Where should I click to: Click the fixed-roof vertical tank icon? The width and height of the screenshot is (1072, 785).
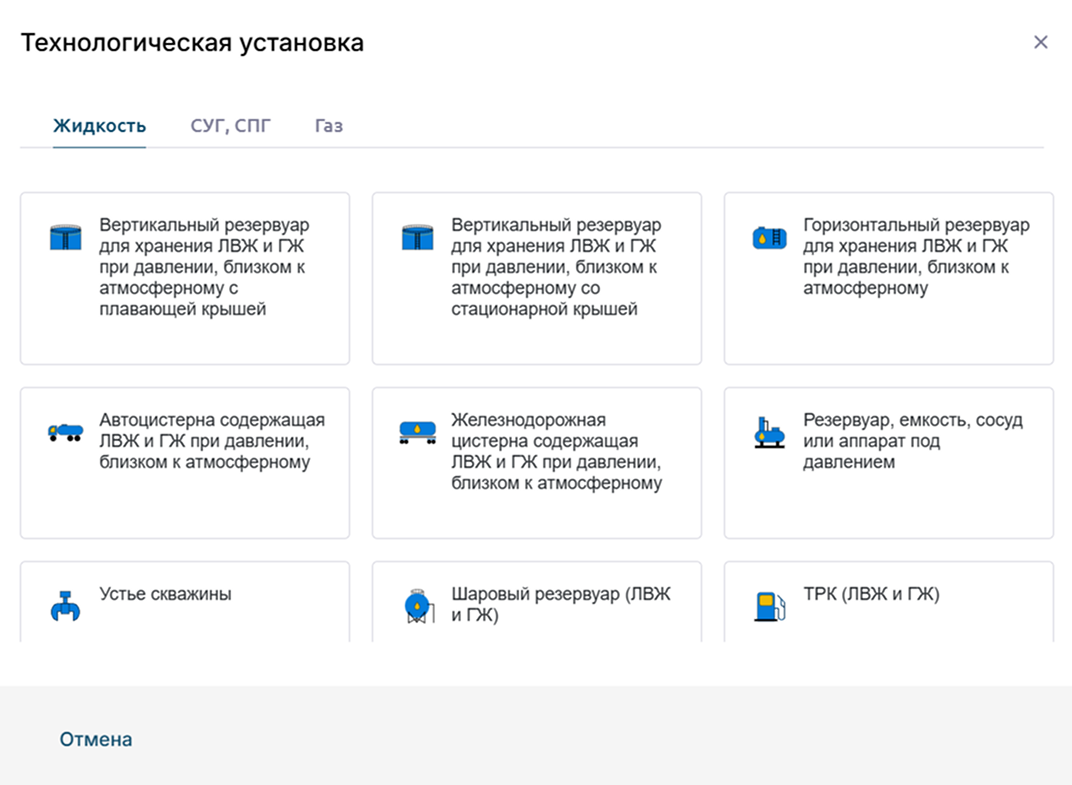point(418,237)
